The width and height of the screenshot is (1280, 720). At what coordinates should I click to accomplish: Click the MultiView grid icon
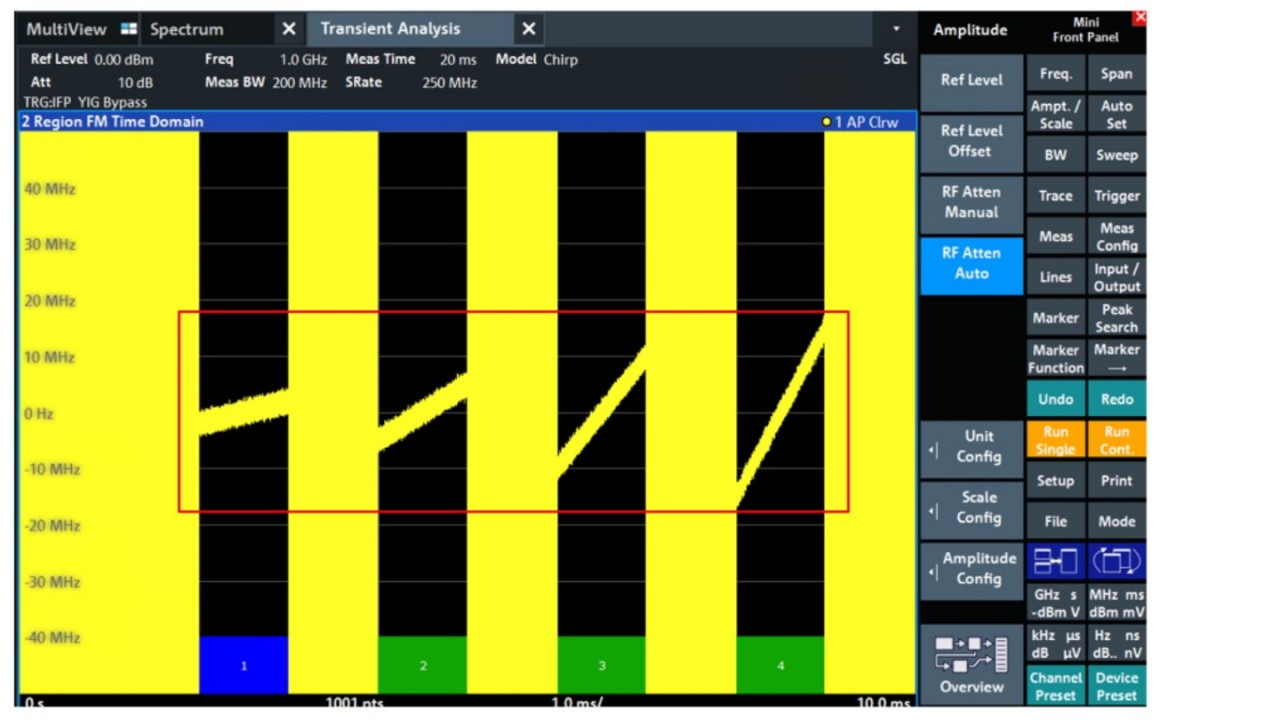tap(128, 29)
